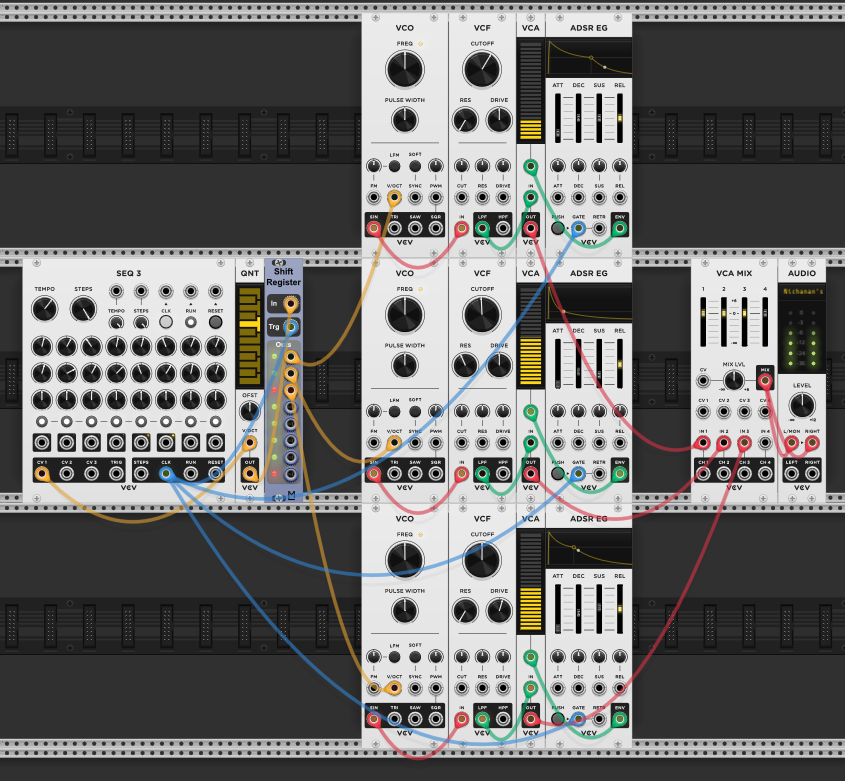Click the top-row VCA OUT jack
The height and width of the screenshot is (781, 845).
(531, 229)
